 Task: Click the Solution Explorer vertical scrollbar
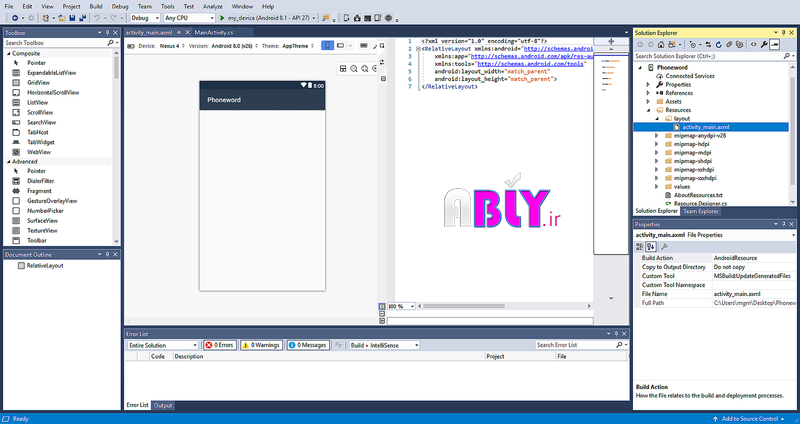pyautogui.click(x=792, y=135)
